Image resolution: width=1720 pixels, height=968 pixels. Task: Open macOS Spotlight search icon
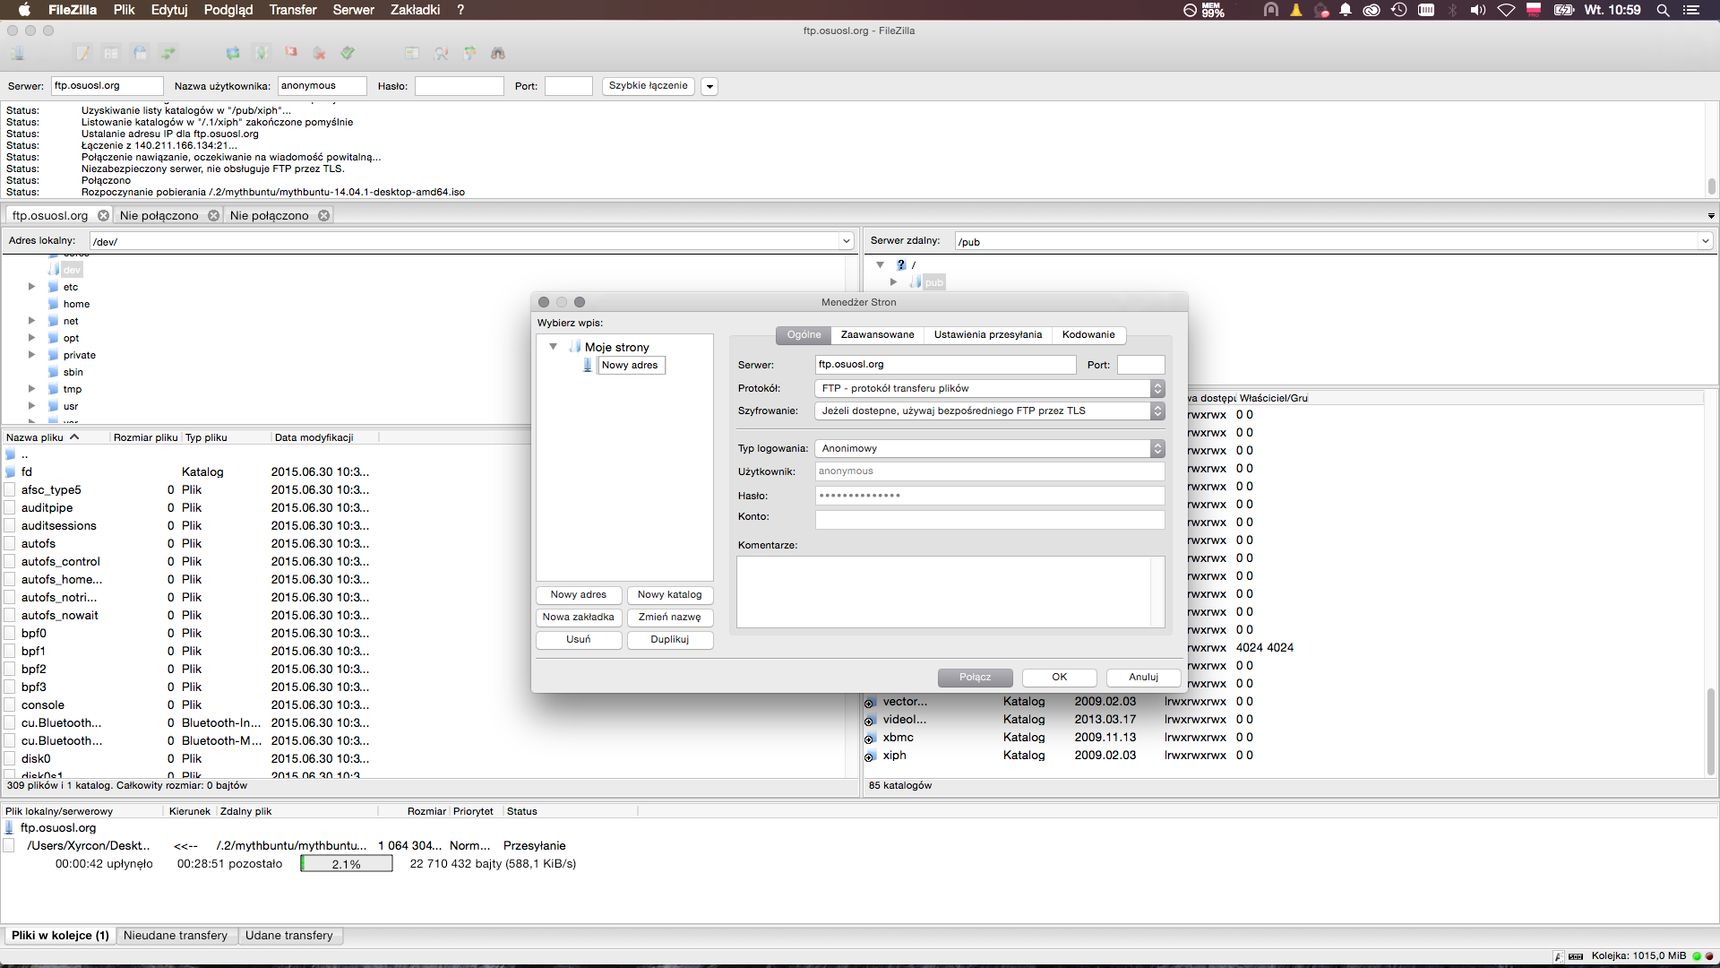coord(1663,10)
